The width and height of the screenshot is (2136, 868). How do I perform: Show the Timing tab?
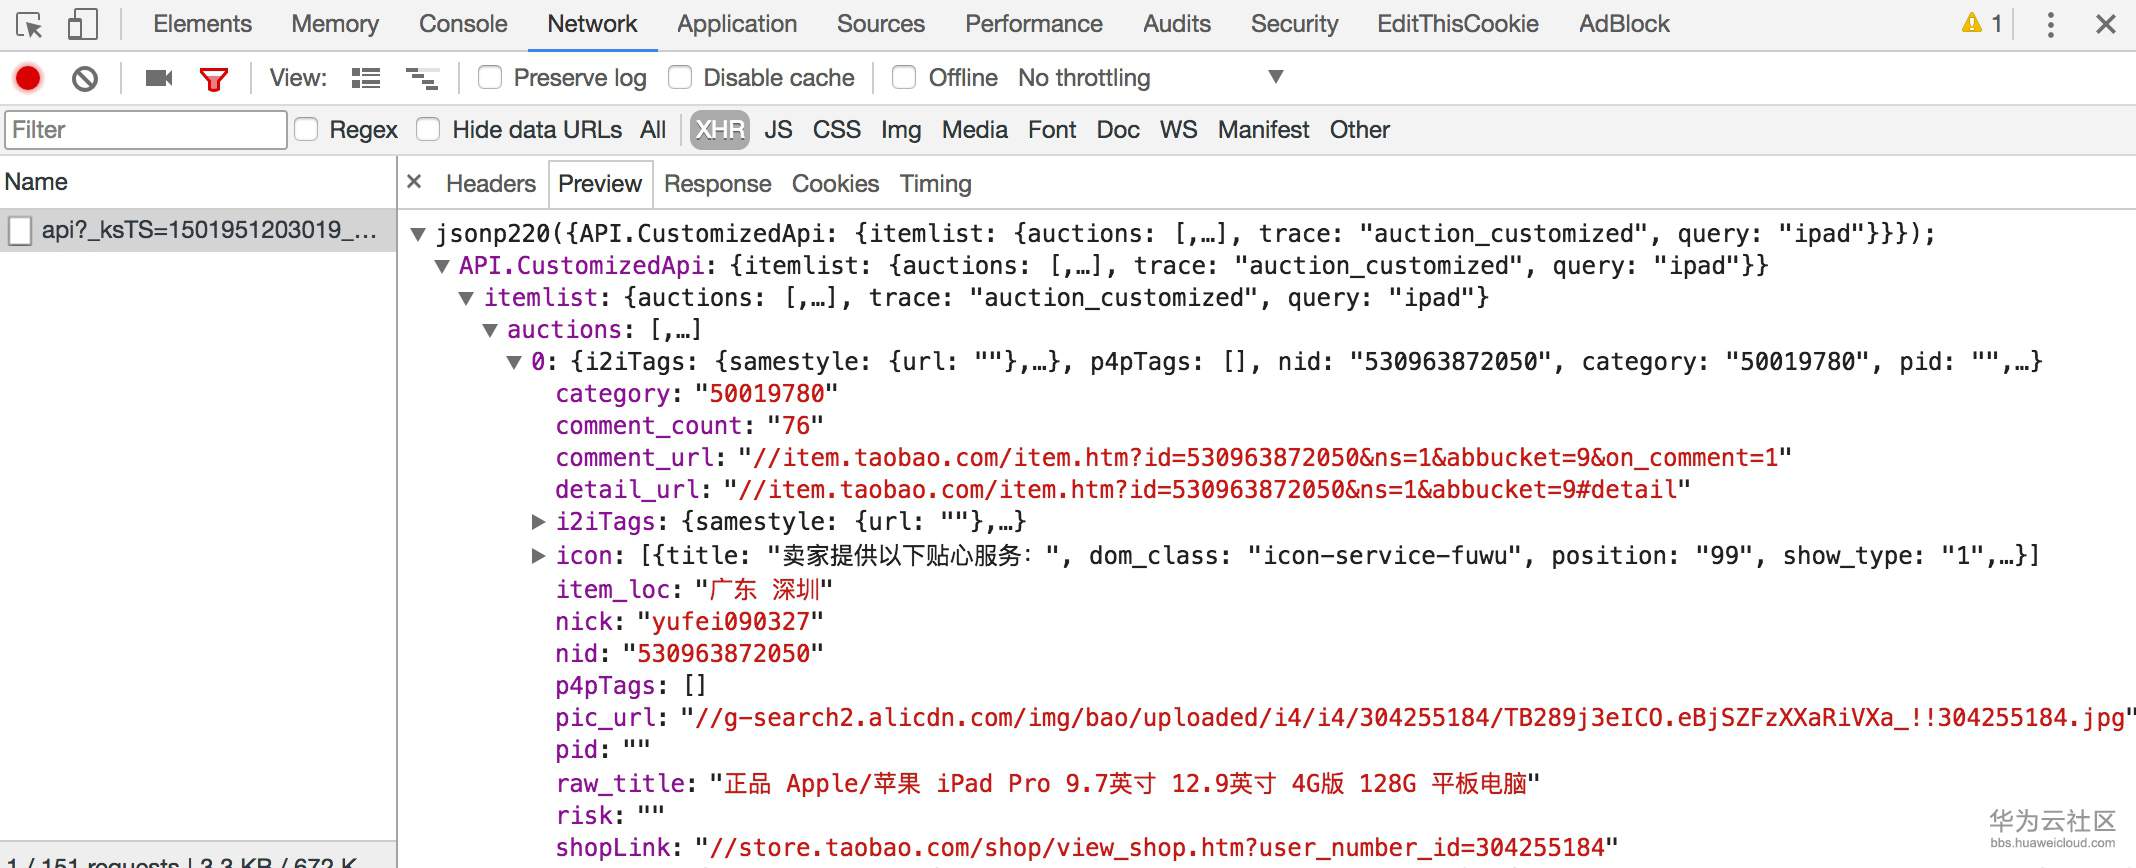935,184
